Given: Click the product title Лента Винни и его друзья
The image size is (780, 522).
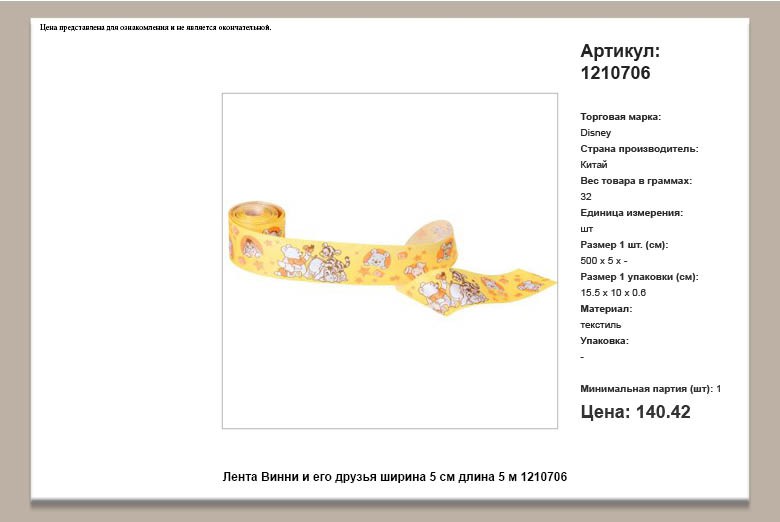Looking at the screenshot, I should [394, 477].
